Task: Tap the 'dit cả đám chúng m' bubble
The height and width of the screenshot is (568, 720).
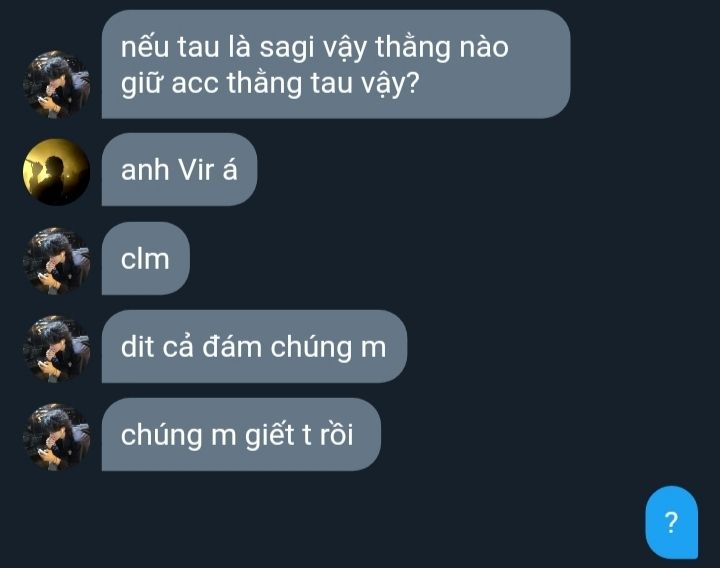Action: [x=254, y=347]
